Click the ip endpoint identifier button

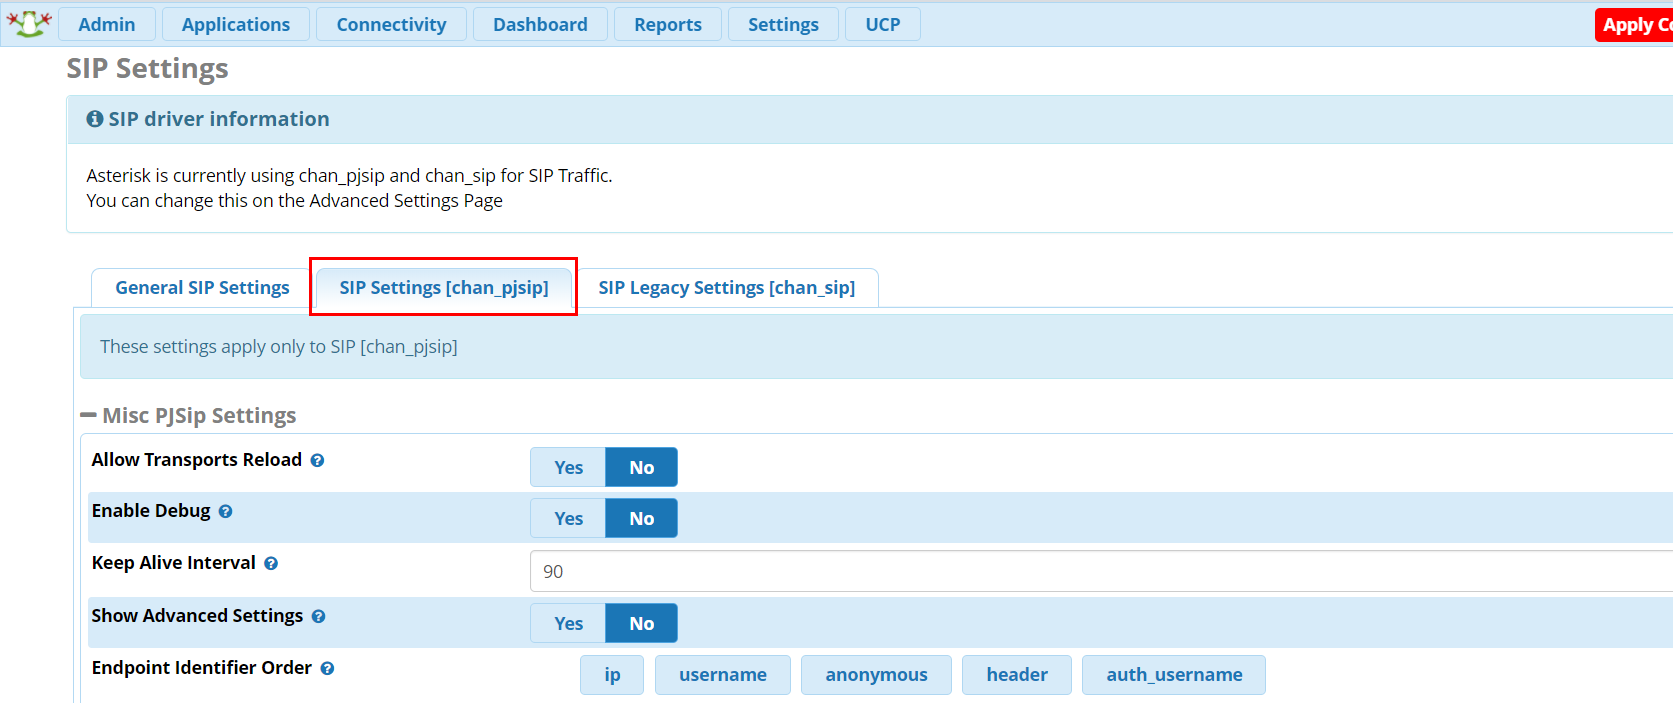612,675
